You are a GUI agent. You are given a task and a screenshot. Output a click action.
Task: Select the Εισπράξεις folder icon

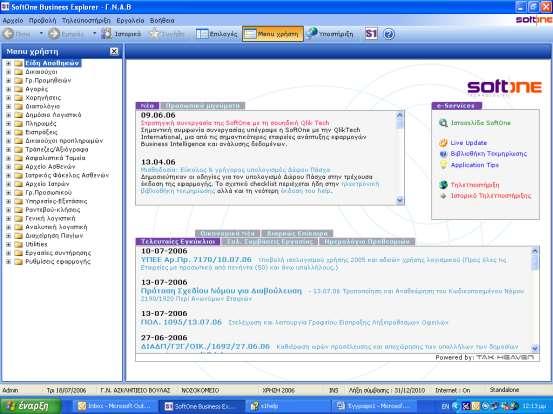pyautogui.click(x=18, y=132)
